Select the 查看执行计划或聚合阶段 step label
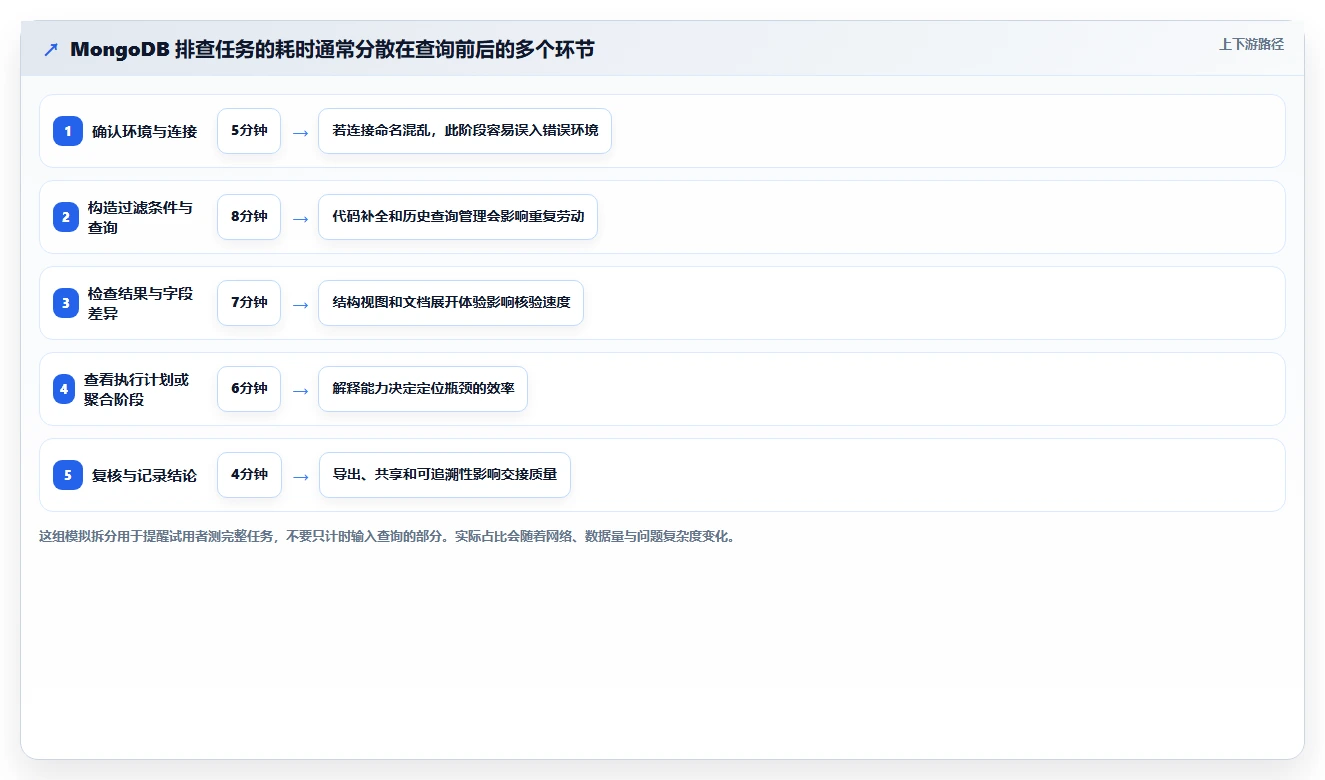Image resolution: width=1325 pixels, height=780 pixels. pyautogui.click(x=136, y=389)
